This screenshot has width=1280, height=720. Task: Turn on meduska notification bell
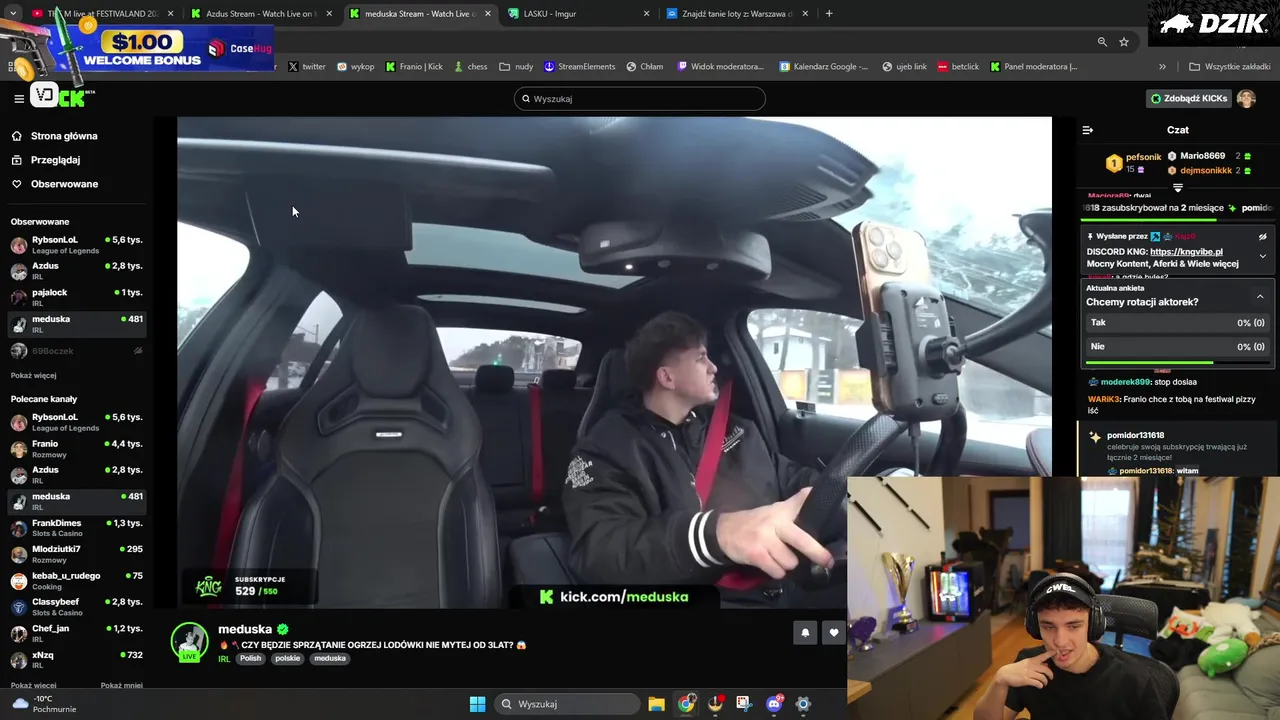tap(805, 632)
